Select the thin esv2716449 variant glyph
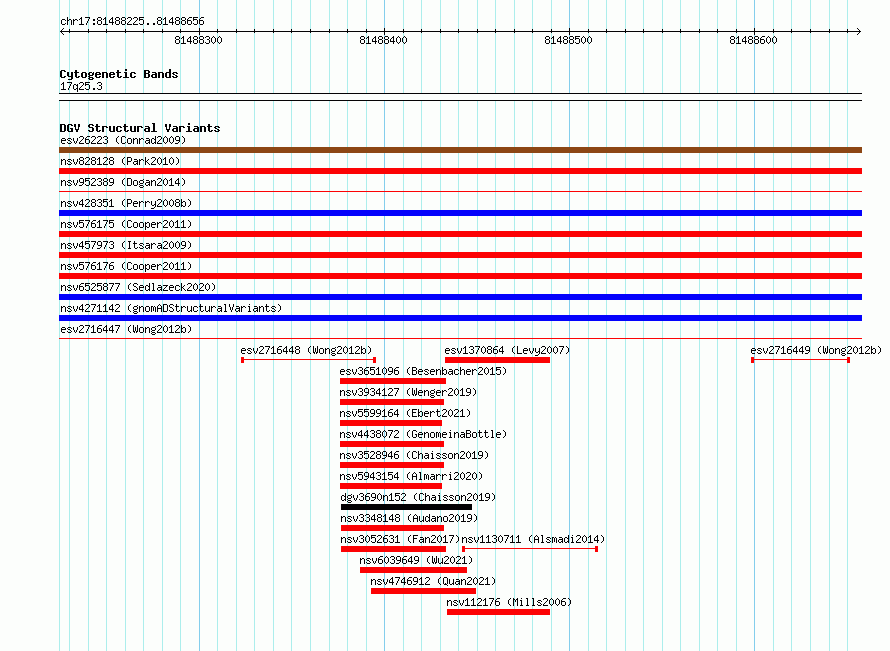The height and width of the screenshot is (651, 890). tap(800, 360)
